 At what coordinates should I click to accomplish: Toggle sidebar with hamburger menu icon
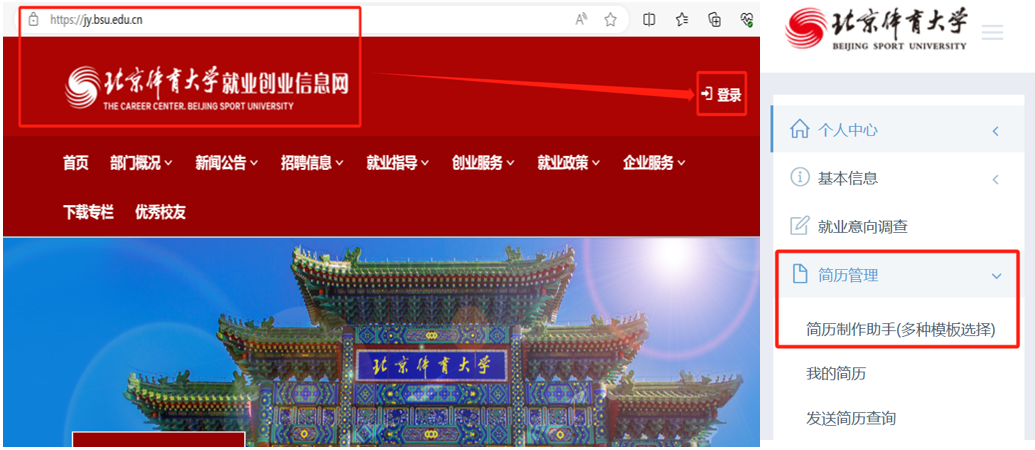[x=991, y=33]
